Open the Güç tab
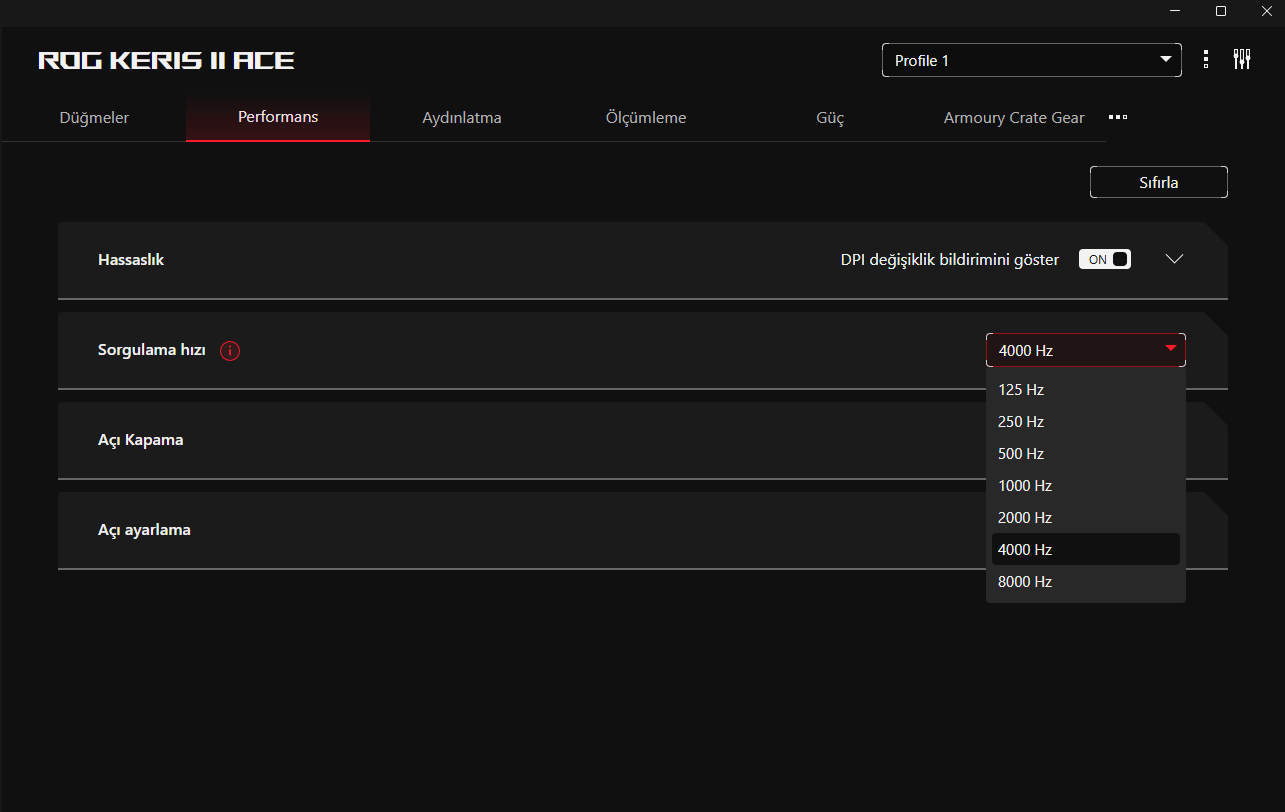The image size is (1285, 812). point(830,118)
